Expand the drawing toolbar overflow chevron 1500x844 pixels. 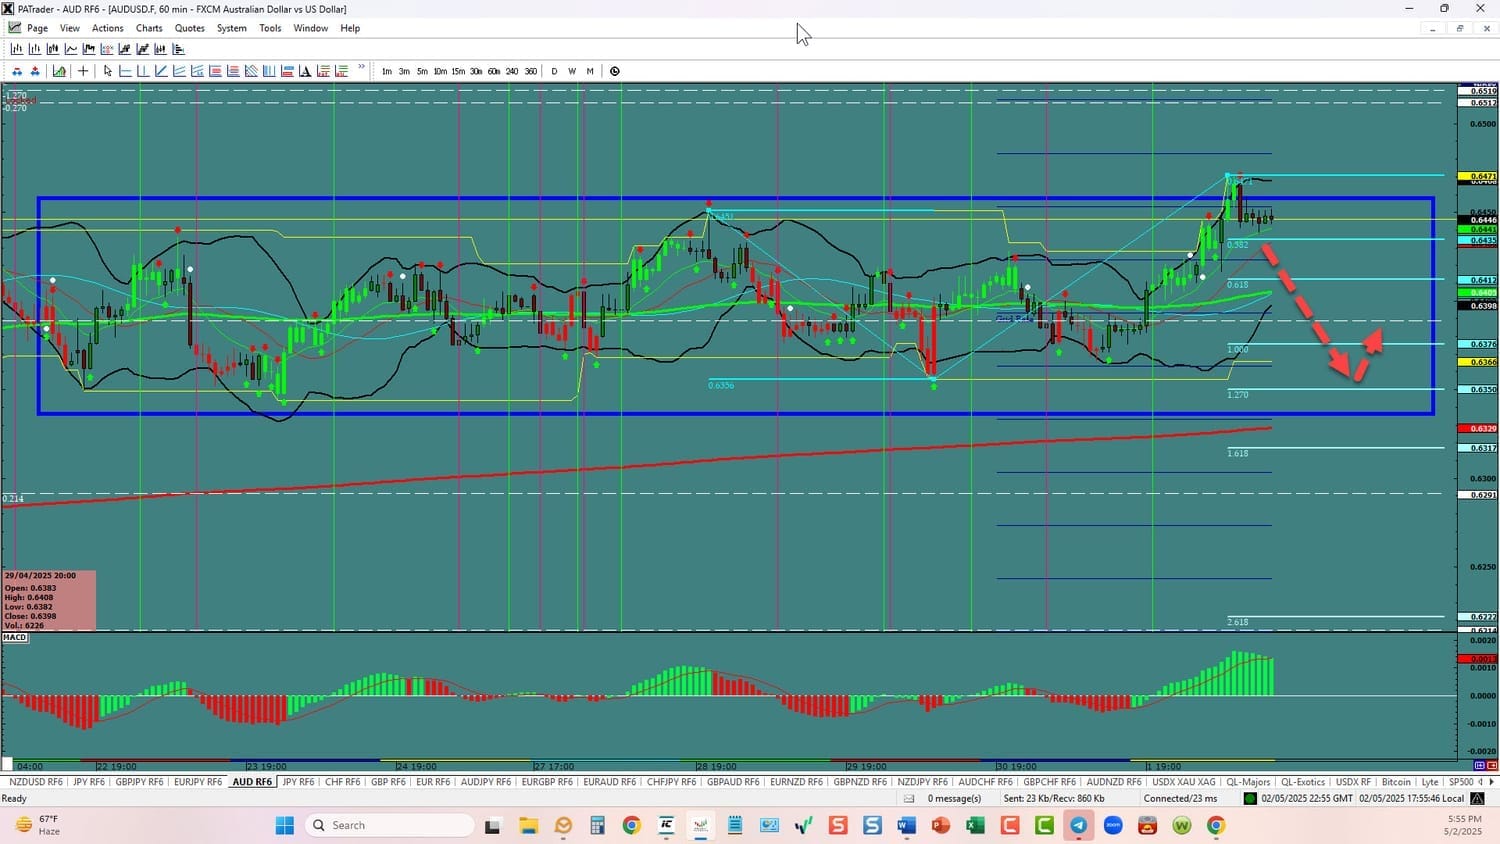tap(362, 68)
